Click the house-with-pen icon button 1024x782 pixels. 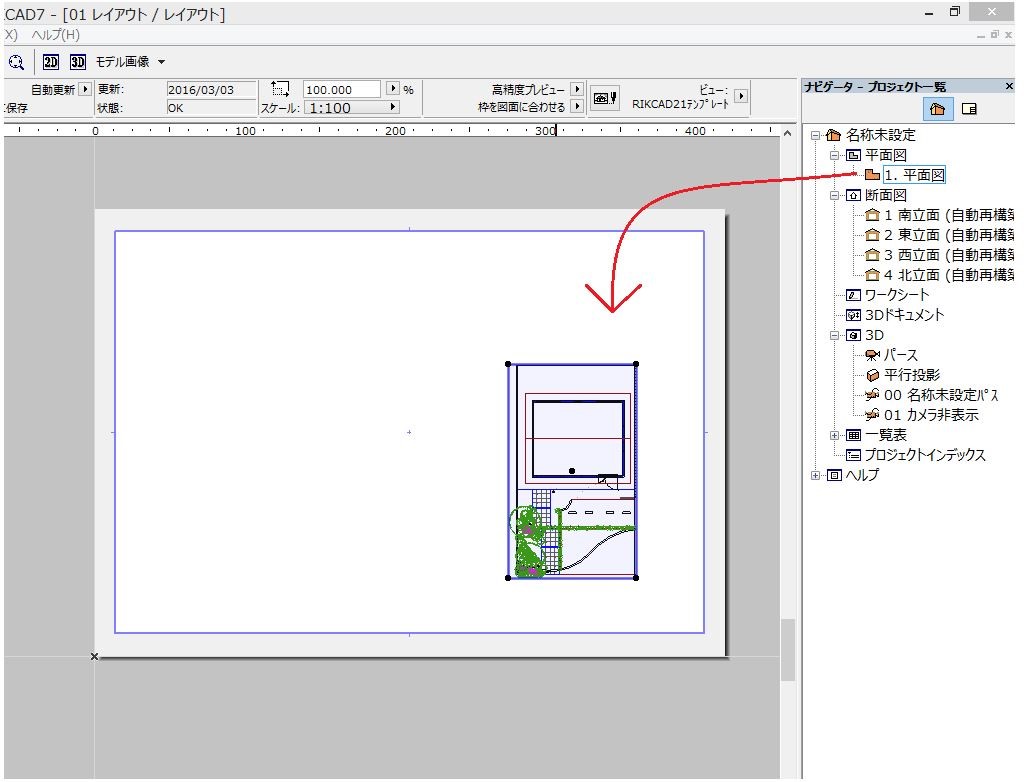tap(605, 99)
